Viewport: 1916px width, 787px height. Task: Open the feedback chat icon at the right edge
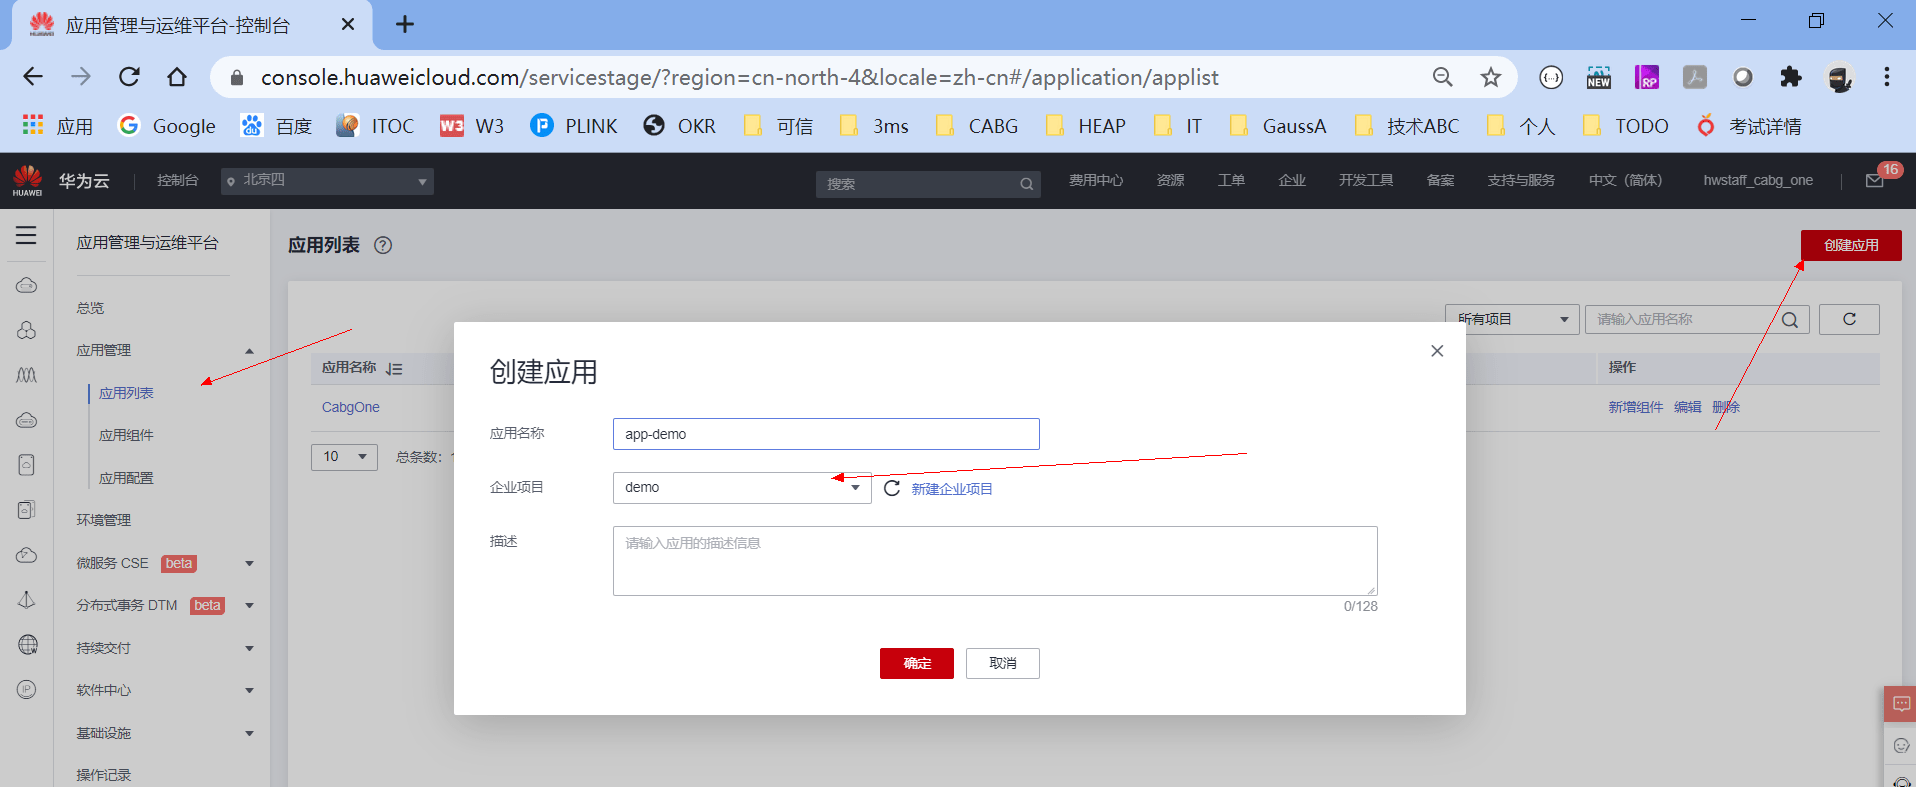point(1901,704)
